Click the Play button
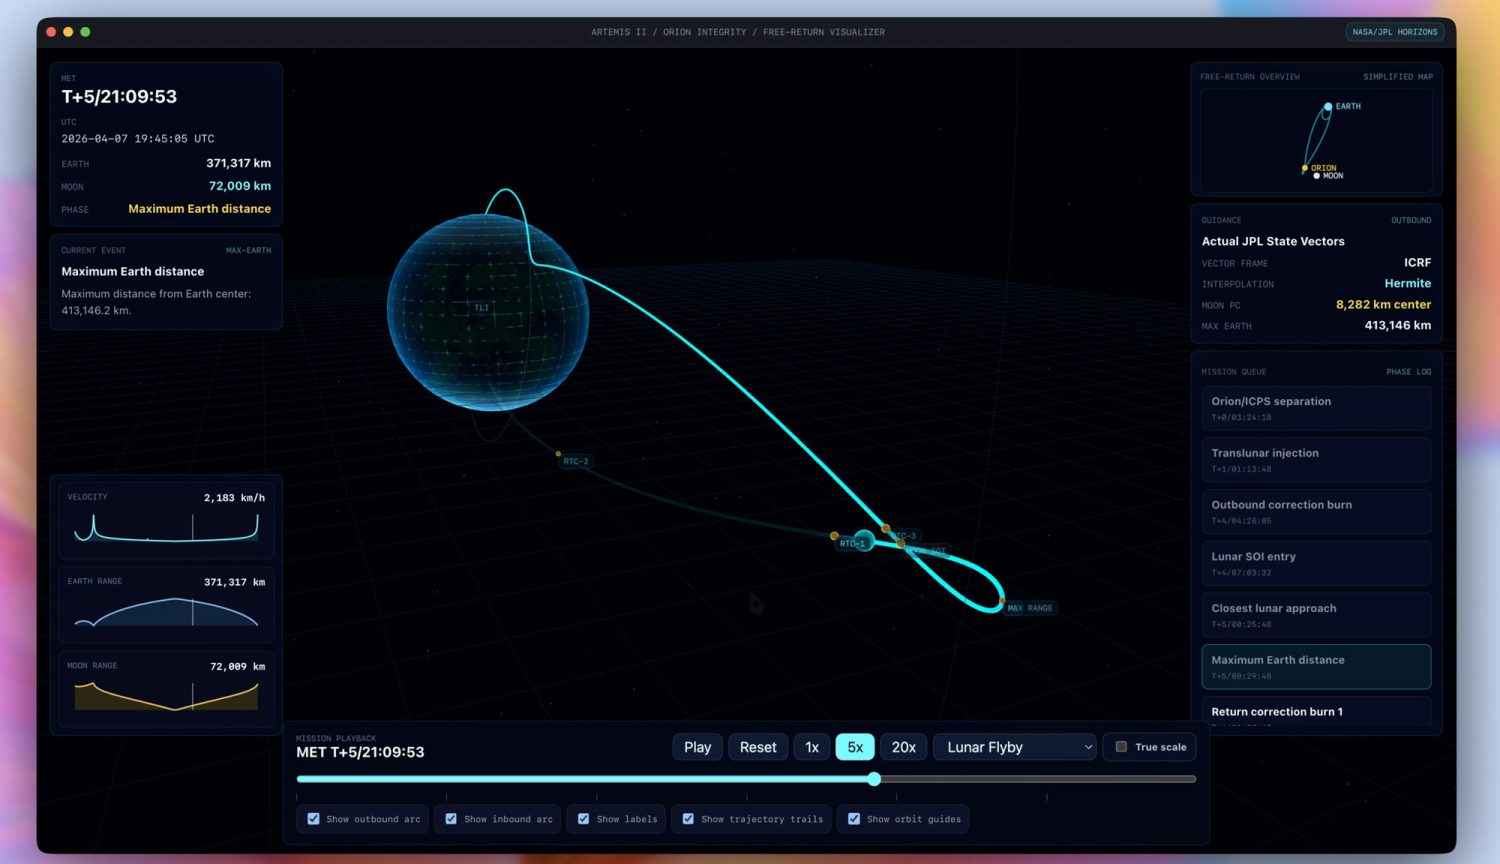 pos(697,747)
